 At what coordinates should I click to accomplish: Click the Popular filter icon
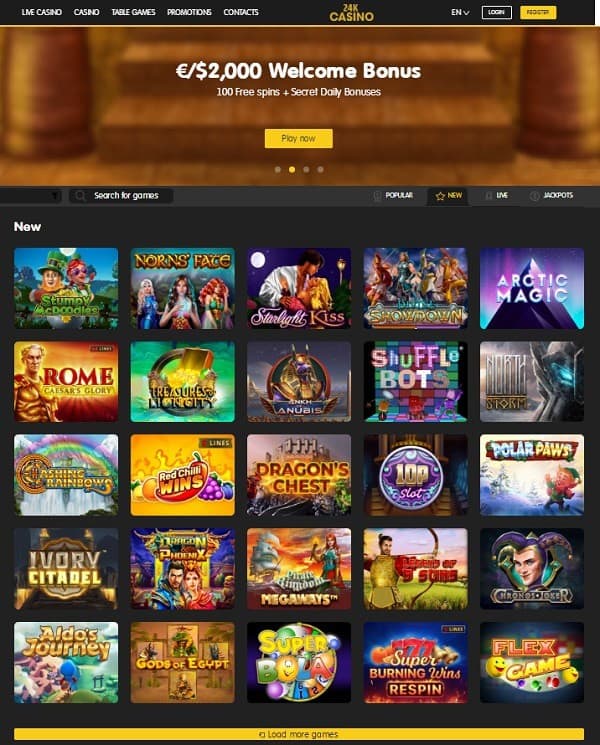tap(377, 196)
